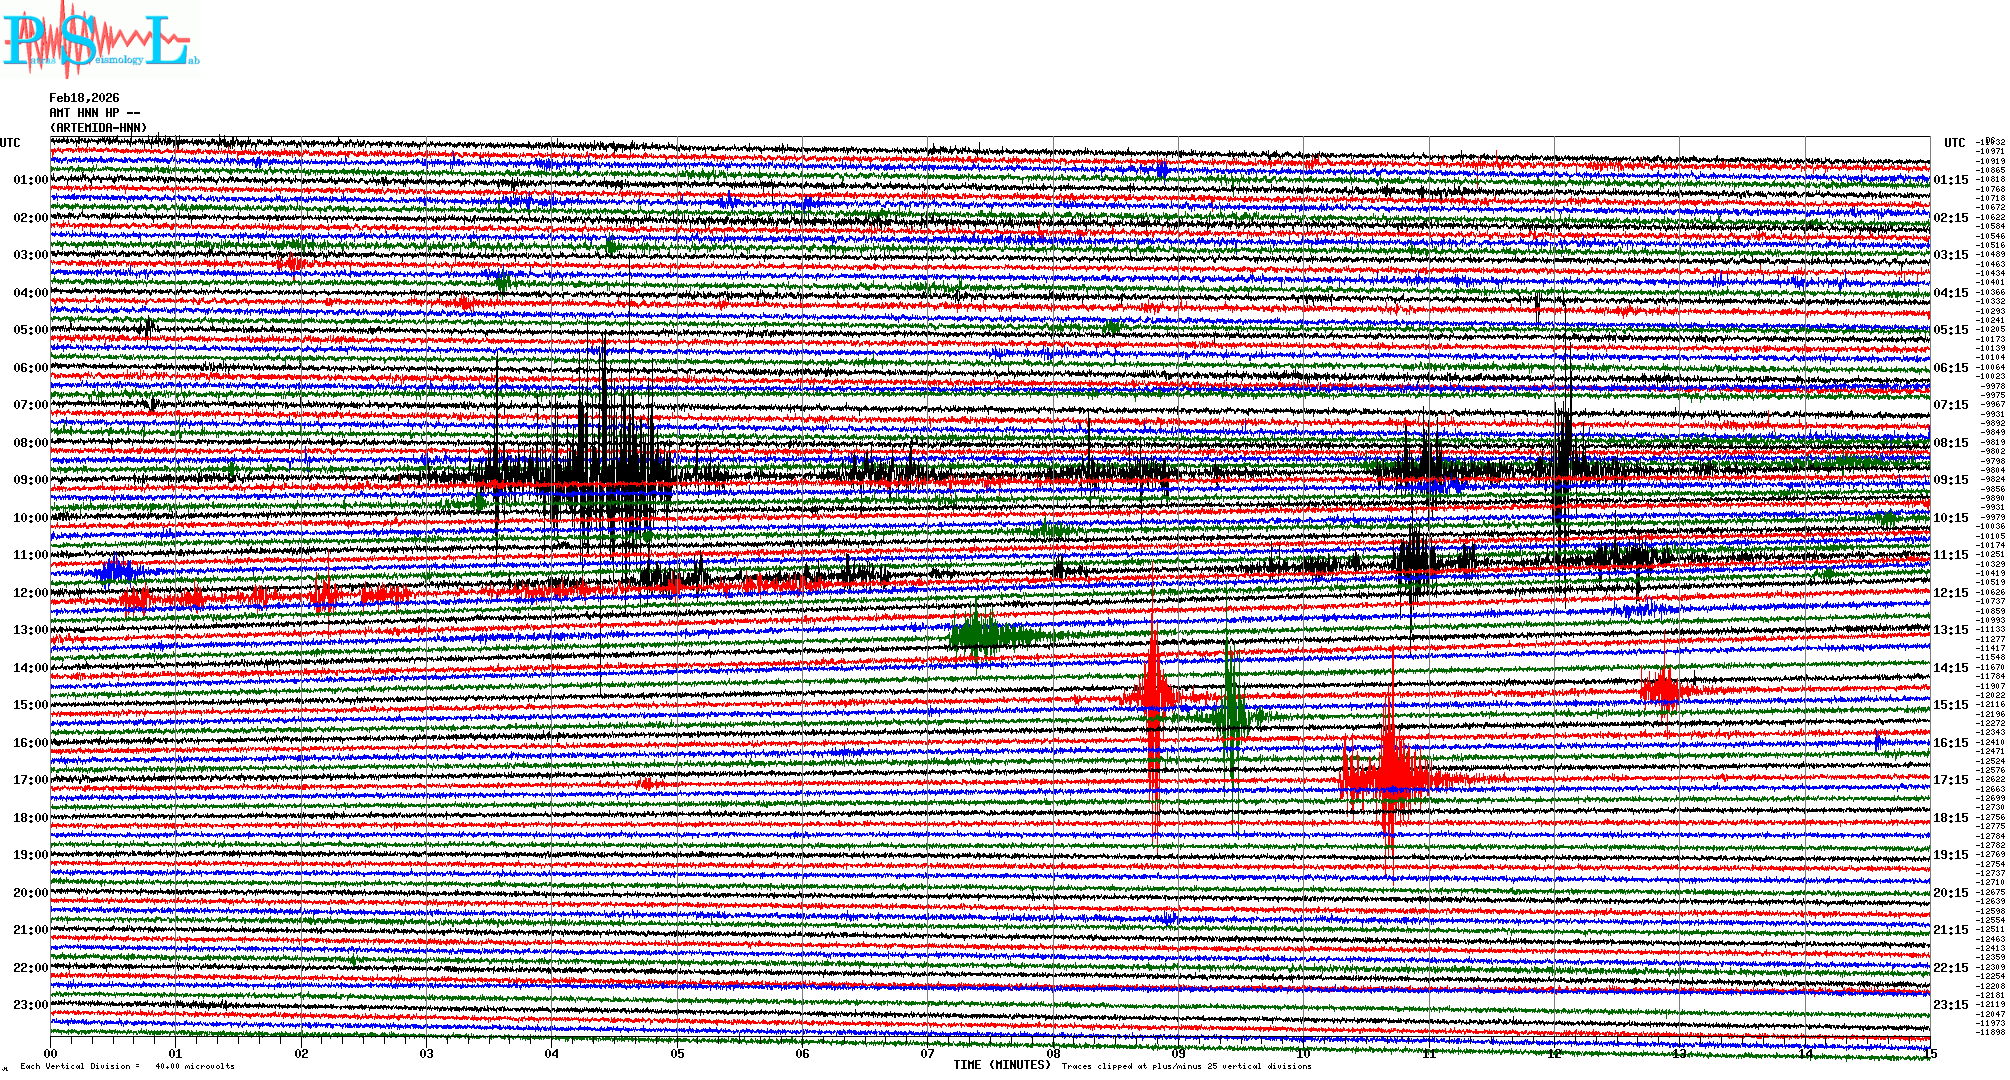2010x1080 pixels.
Task: Click minute tick 08 on bottom axis
Action: pos(1053,1054)
